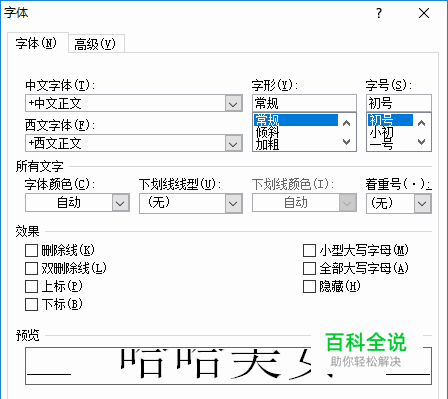Enable the 删除线(K) checkbox
The width and height of the screenshot is (448, 399).
[31, 250]
